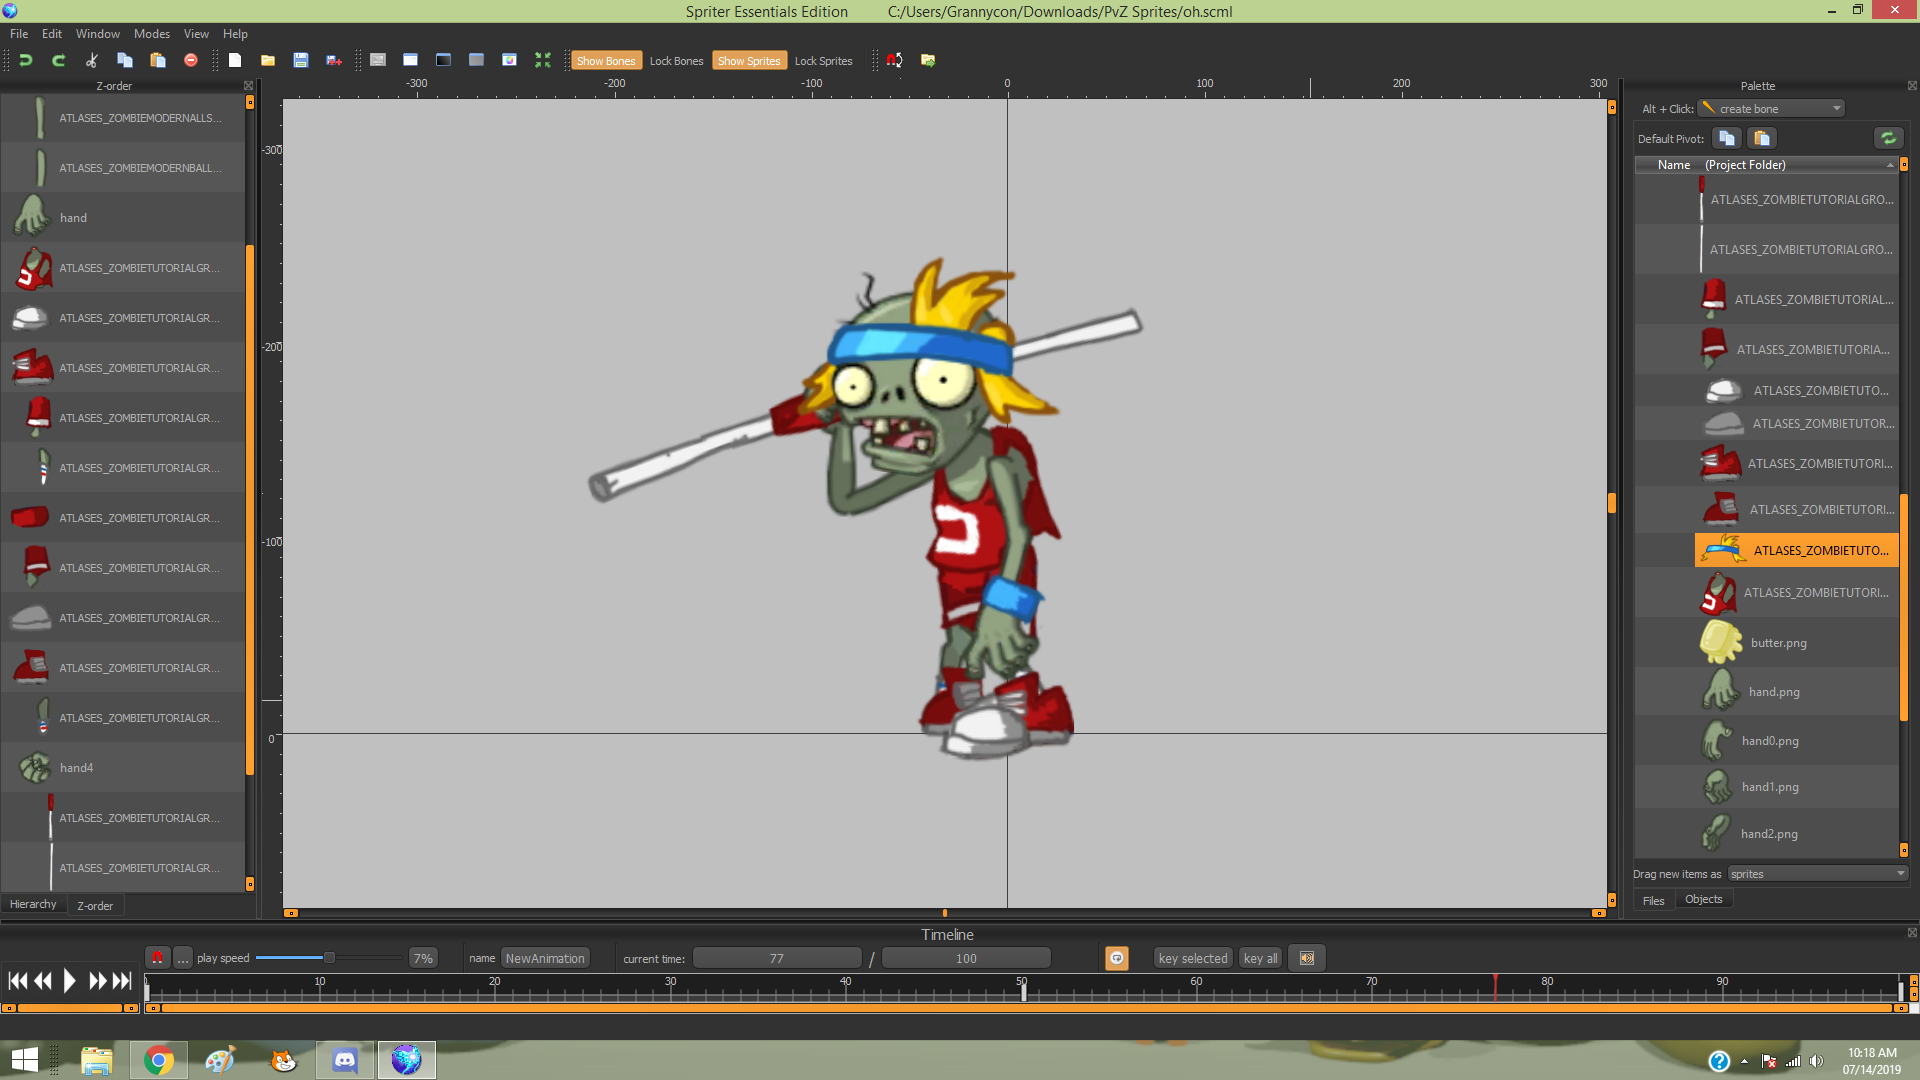Screen dimensions: 1920x1080
Task: Toggle Show Bones button
Action: pos(605,61)
